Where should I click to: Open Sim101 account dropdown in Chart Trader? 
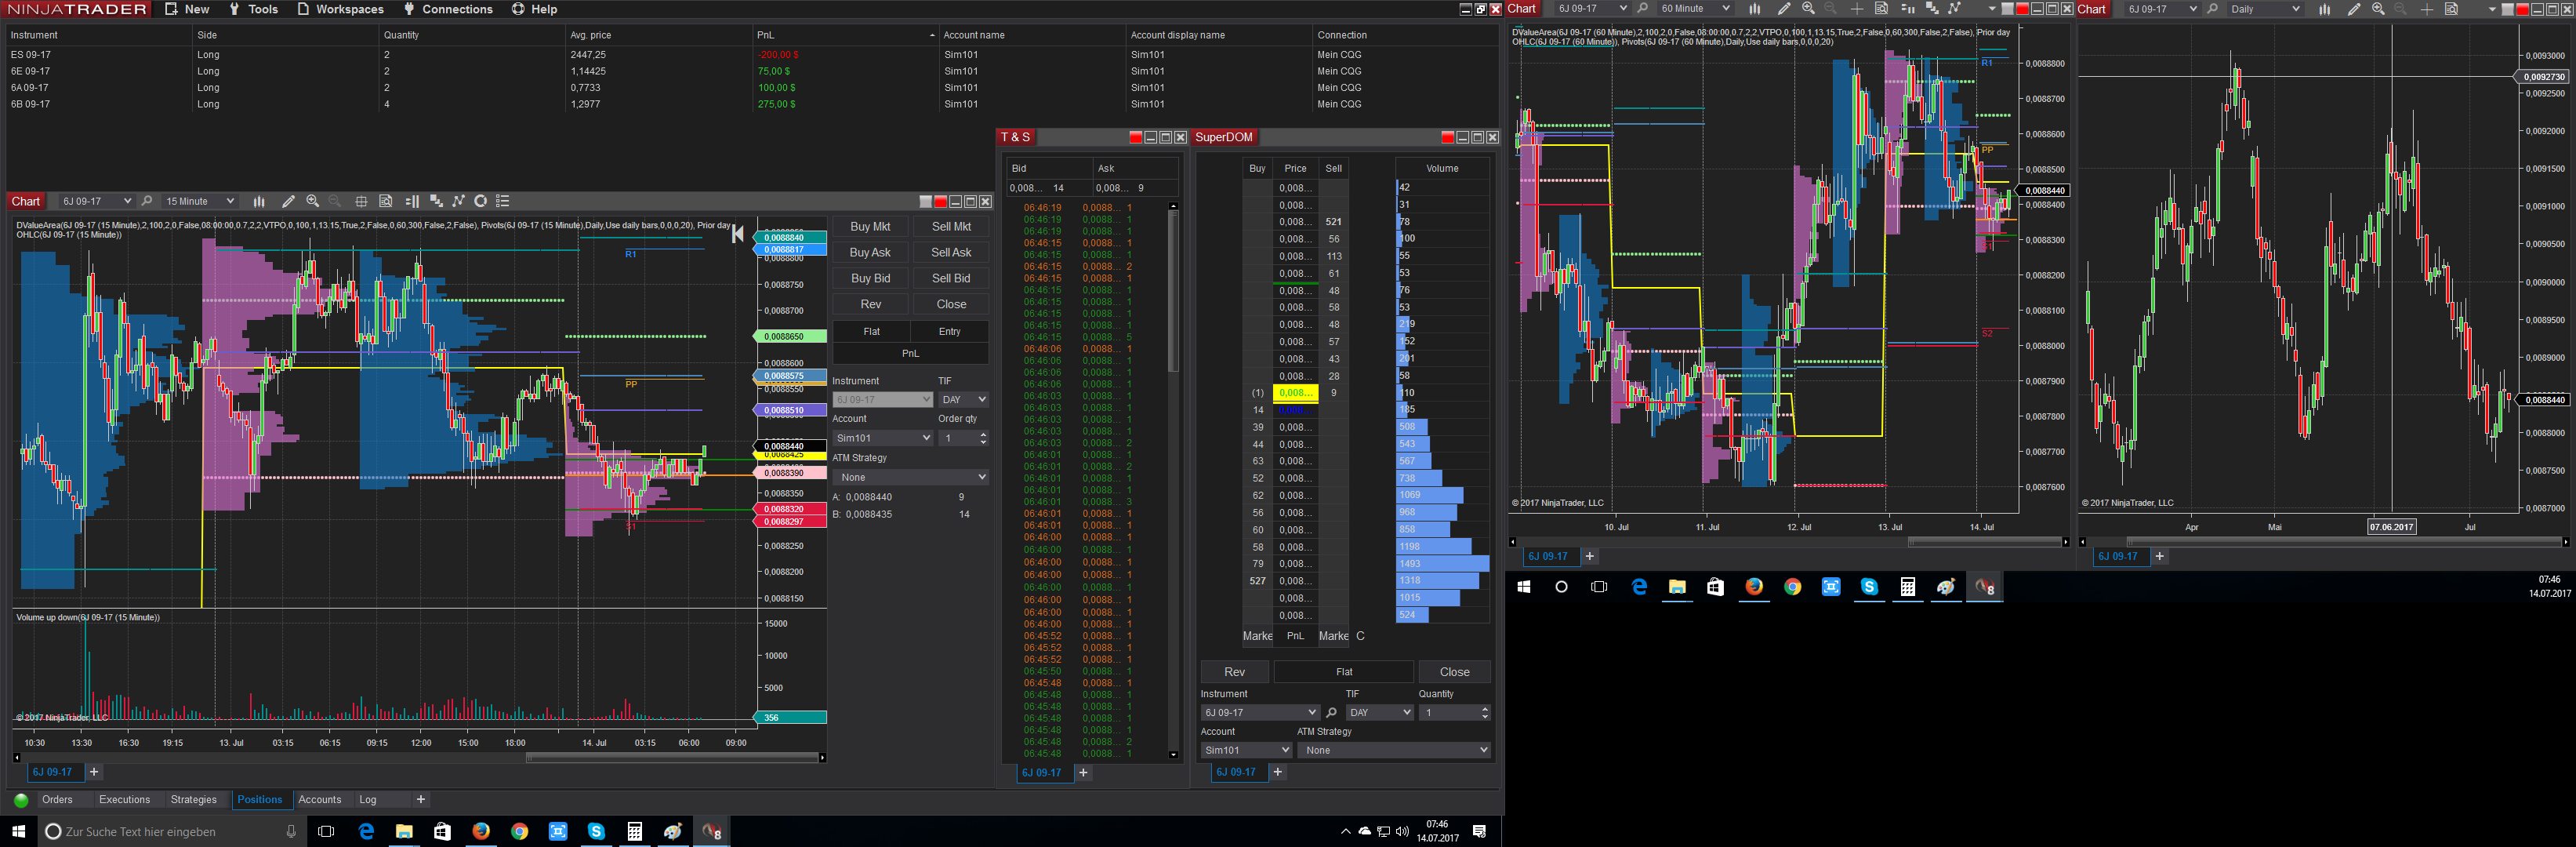(x=883, y=438)
